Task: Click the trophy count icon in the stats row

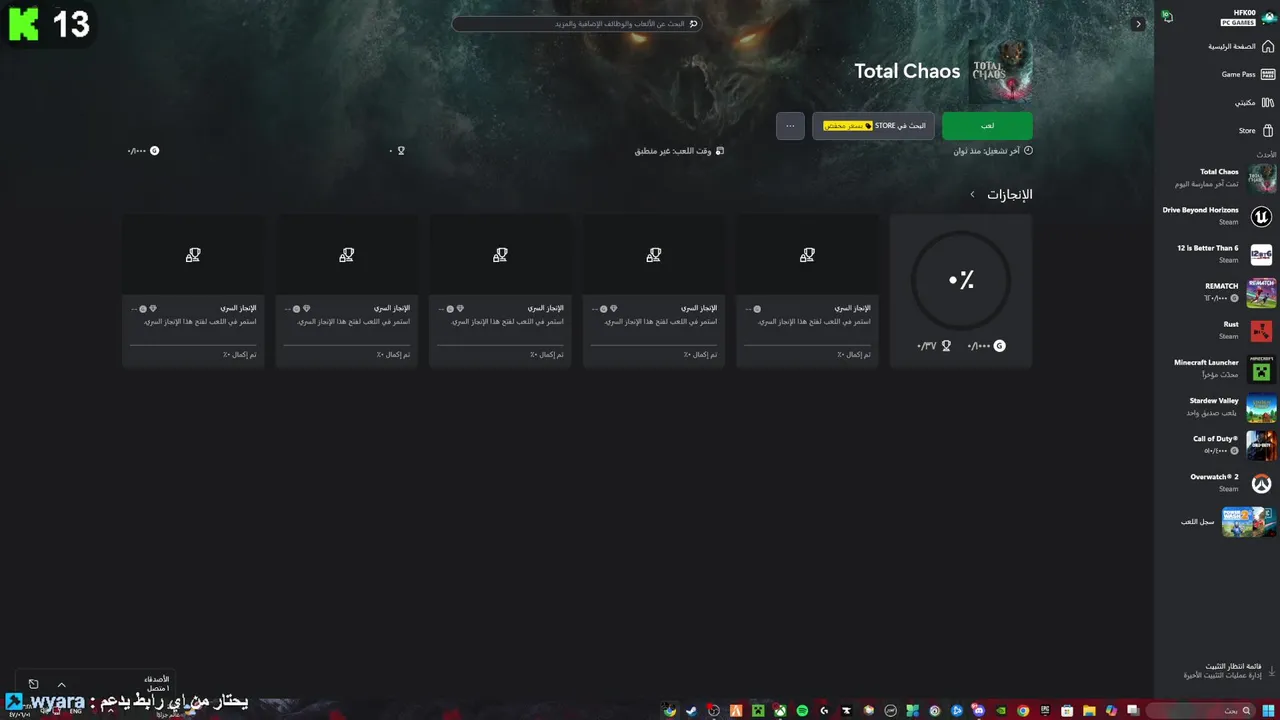Action: [401, 151]
